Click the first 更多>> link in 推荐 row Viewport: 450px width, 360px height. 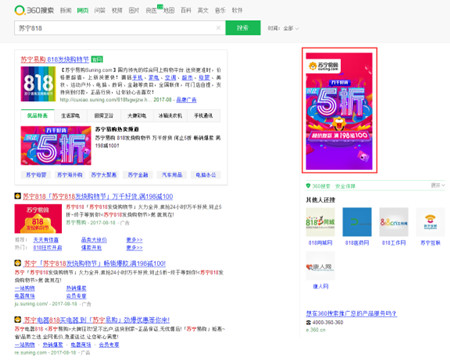[134, 240]
